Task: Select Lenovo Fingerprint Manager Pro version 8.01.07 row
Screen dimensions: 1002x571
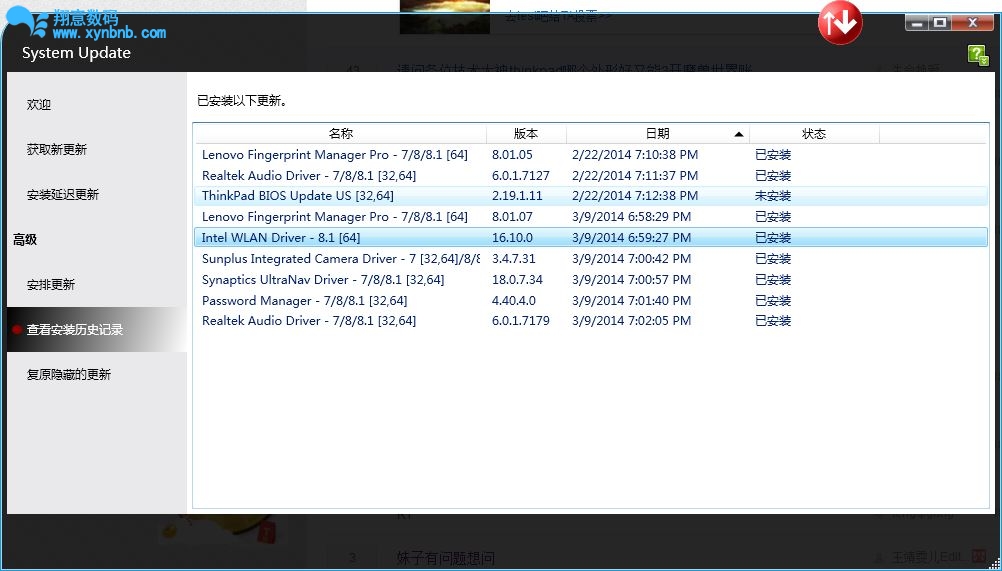Action: click(590, 217)
